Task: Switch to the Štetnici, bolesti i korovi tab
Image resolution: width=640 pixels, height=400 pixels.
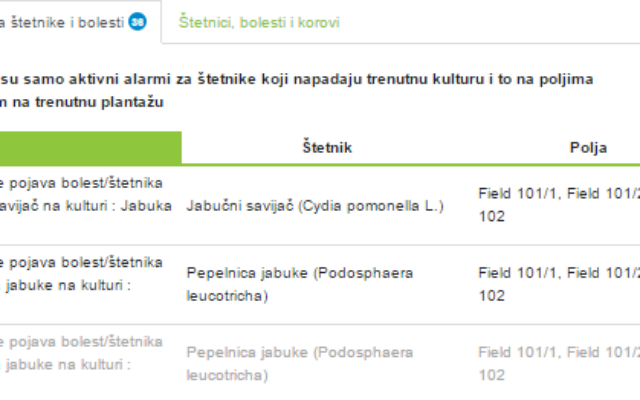Action: coord(259,22)
